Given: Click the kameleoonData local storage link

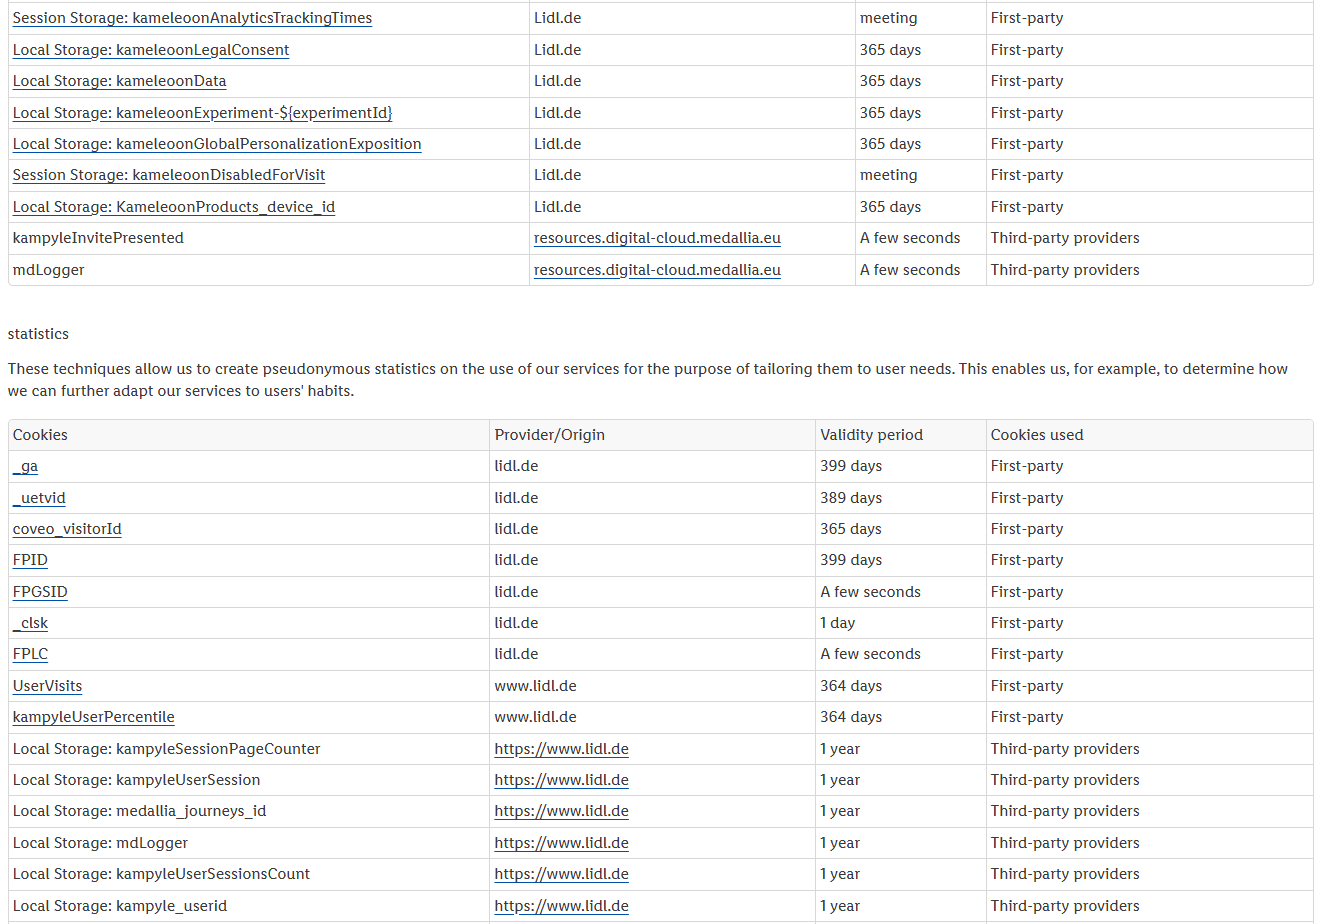Looking at the screenshot, I should coord(119,81).
